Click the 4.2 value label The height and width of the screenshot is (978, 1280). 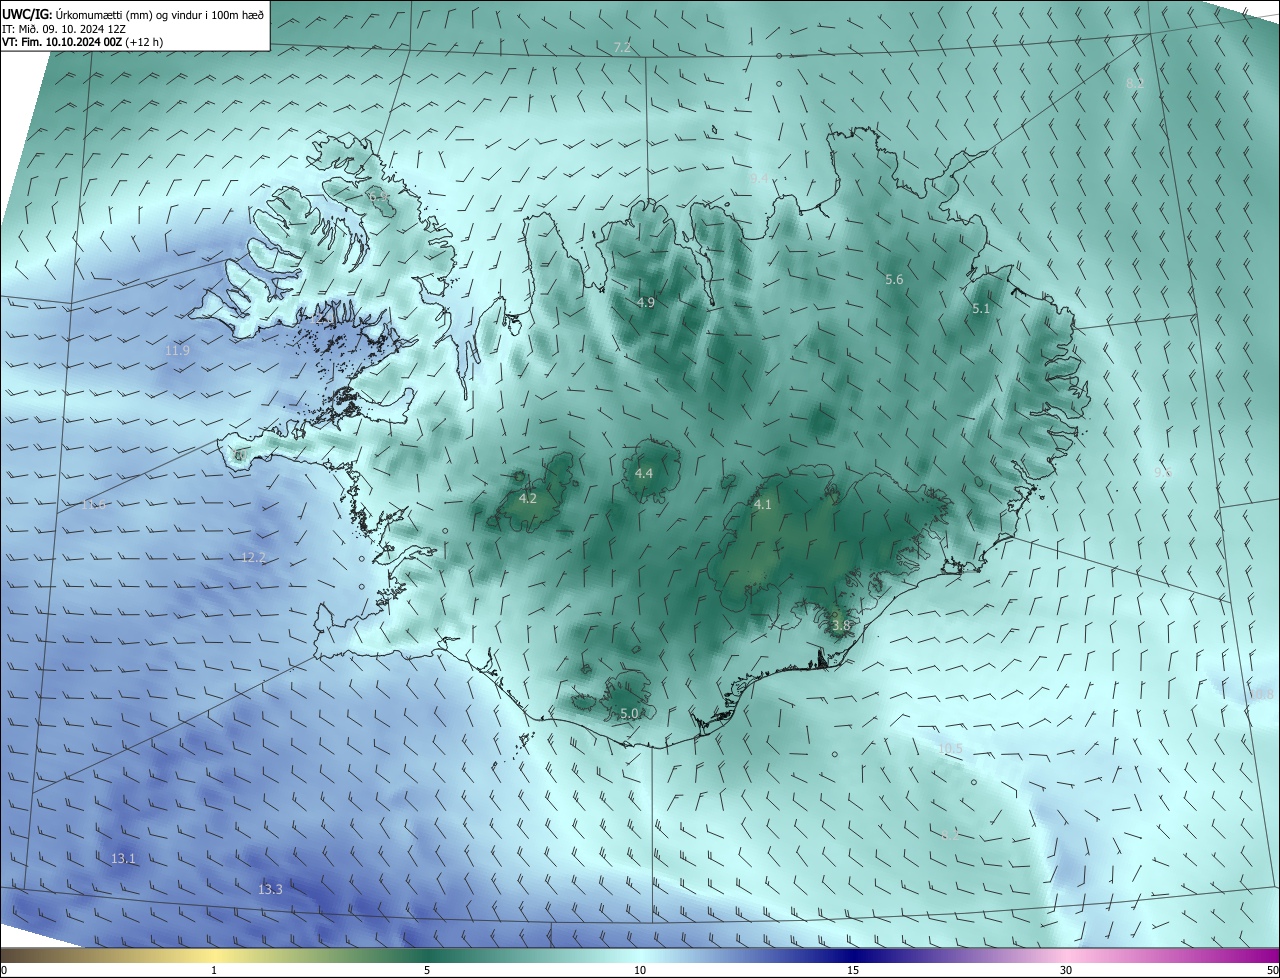click(528, 498)
